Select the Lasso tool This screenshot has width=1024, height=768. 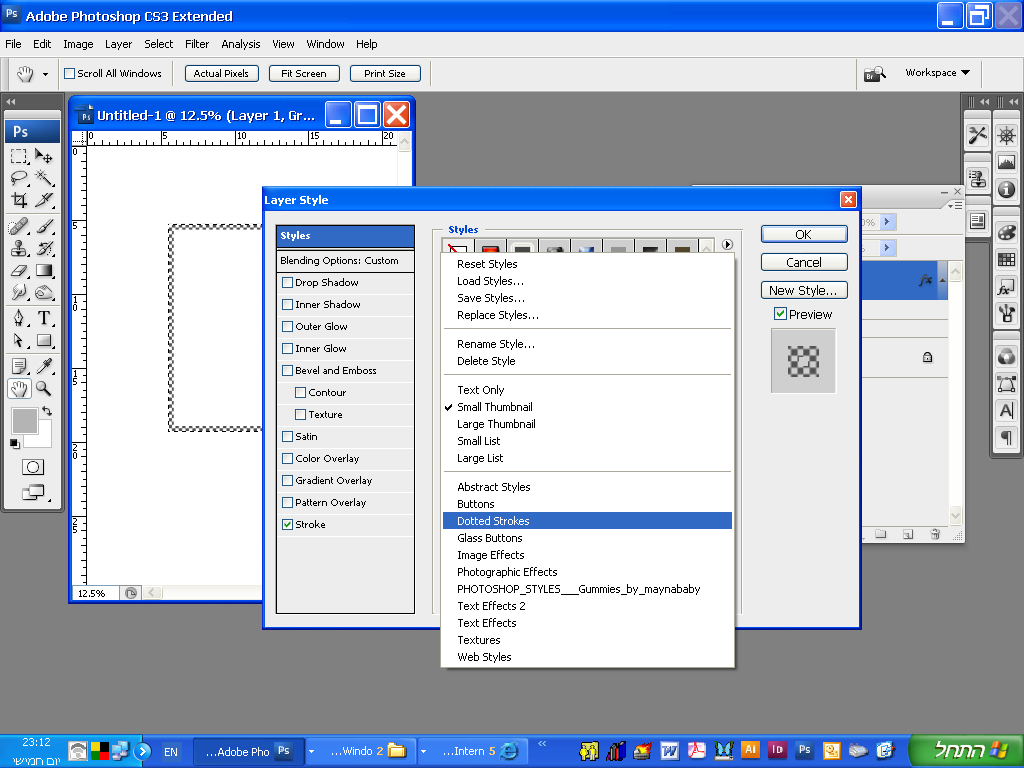coord(18,178)
